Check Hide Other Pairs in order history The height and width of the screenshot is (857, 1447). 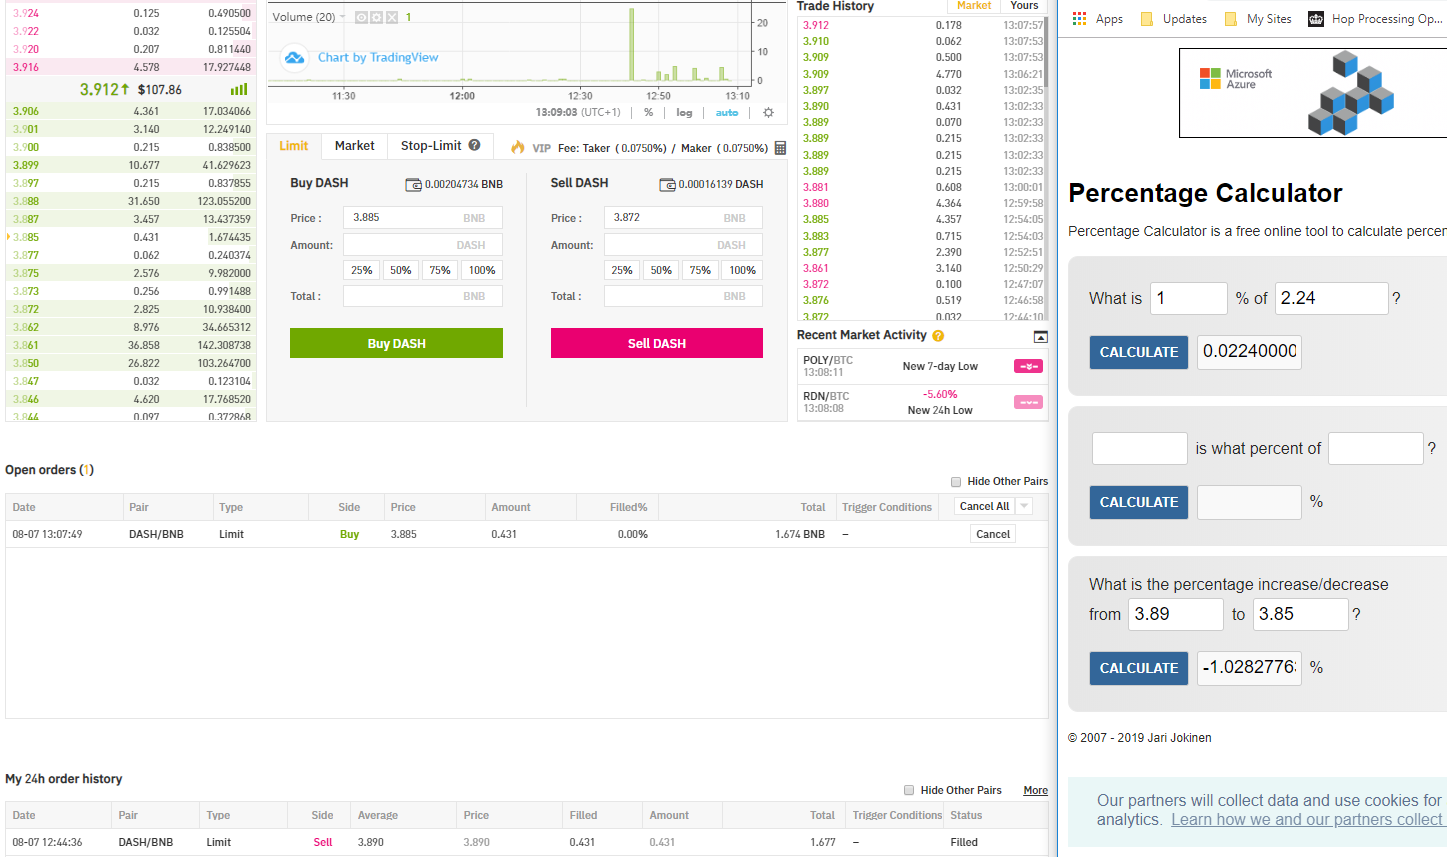coord(909,790)
